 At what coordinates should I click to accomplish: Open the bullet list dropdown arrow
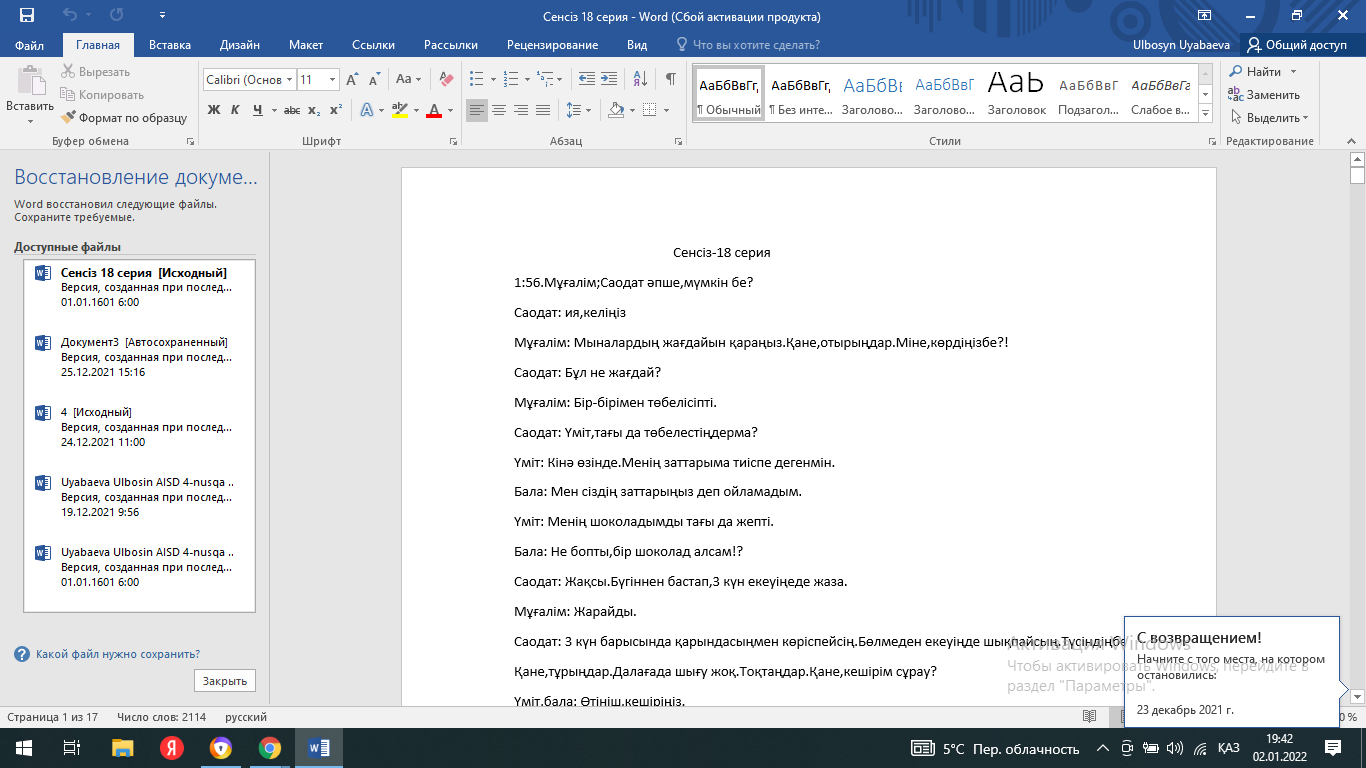492,79
